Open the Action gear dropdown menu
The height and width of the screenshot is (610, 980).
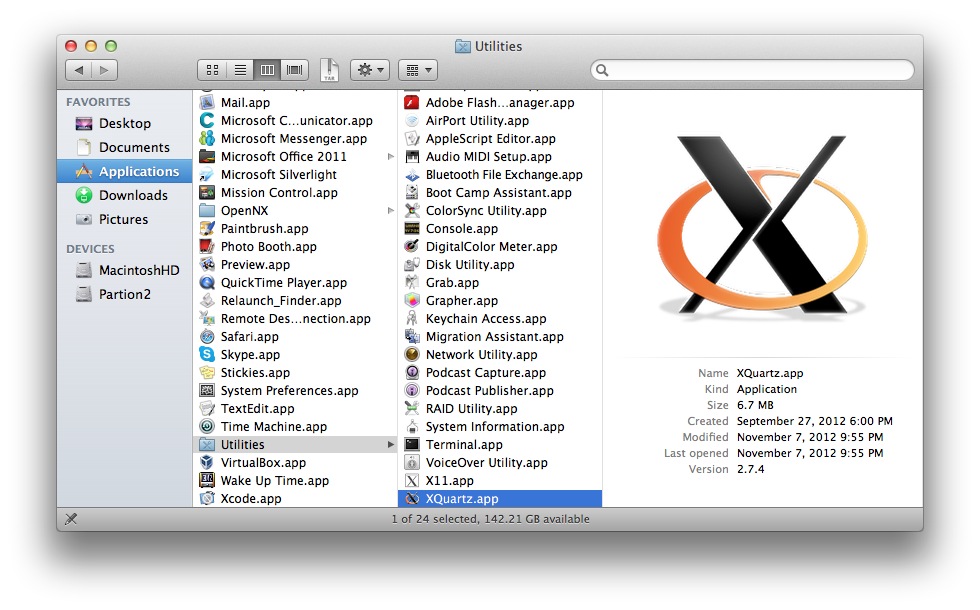click(x=369, y=70)
